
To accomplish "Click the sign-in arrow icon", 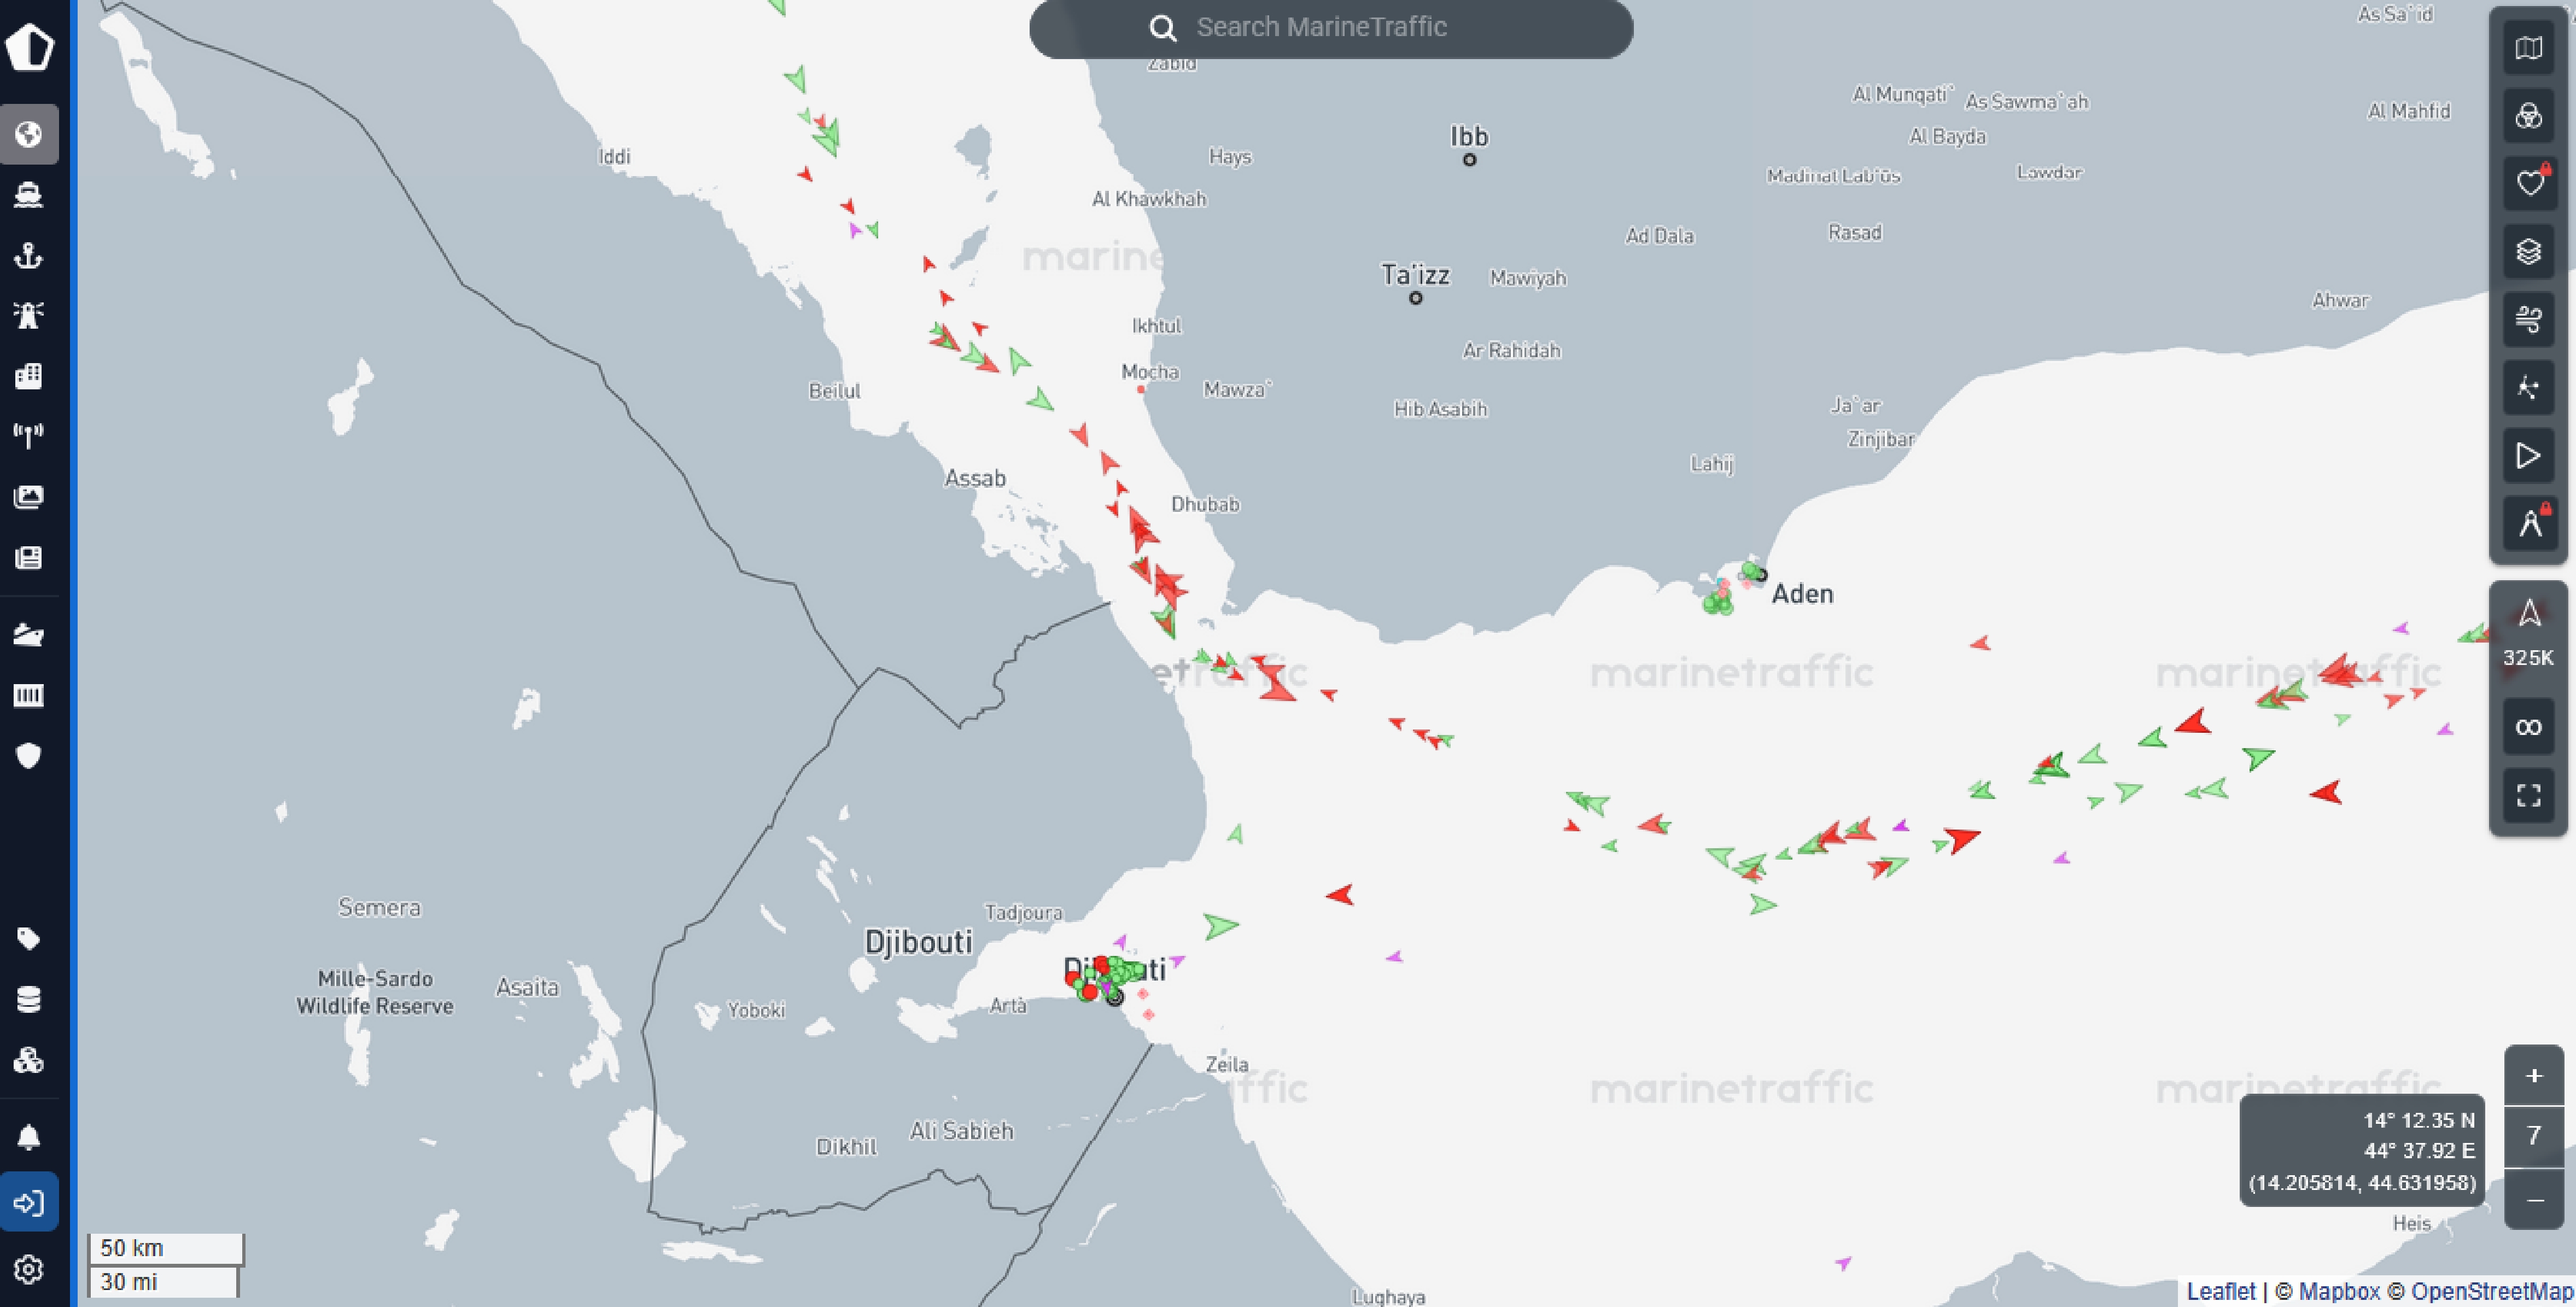I will pos(28,1202).
